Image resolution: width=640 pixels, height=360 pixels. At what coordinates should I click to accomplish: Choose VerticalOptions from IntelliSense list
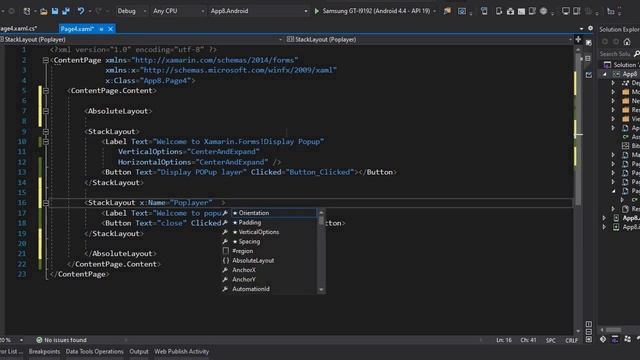[x=269, y=232]
